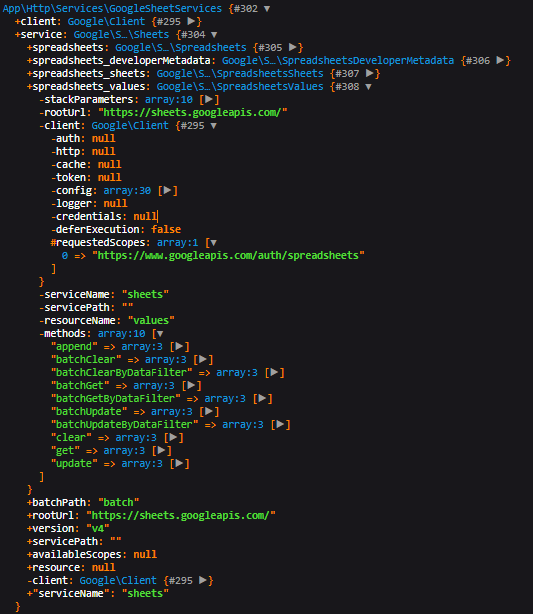Image resolution: width=533 pixels, height=614 pixels.
Task: Click +availableScopes null value
Action: pyautogui.click(x=145, y=554)
